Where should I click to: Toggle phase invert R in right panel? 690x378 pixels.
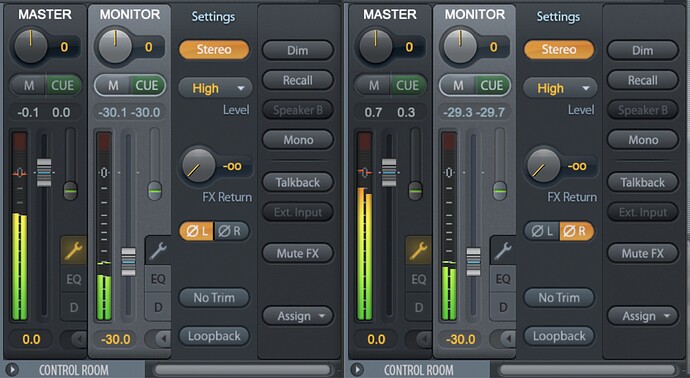click(x=576, y=231)
